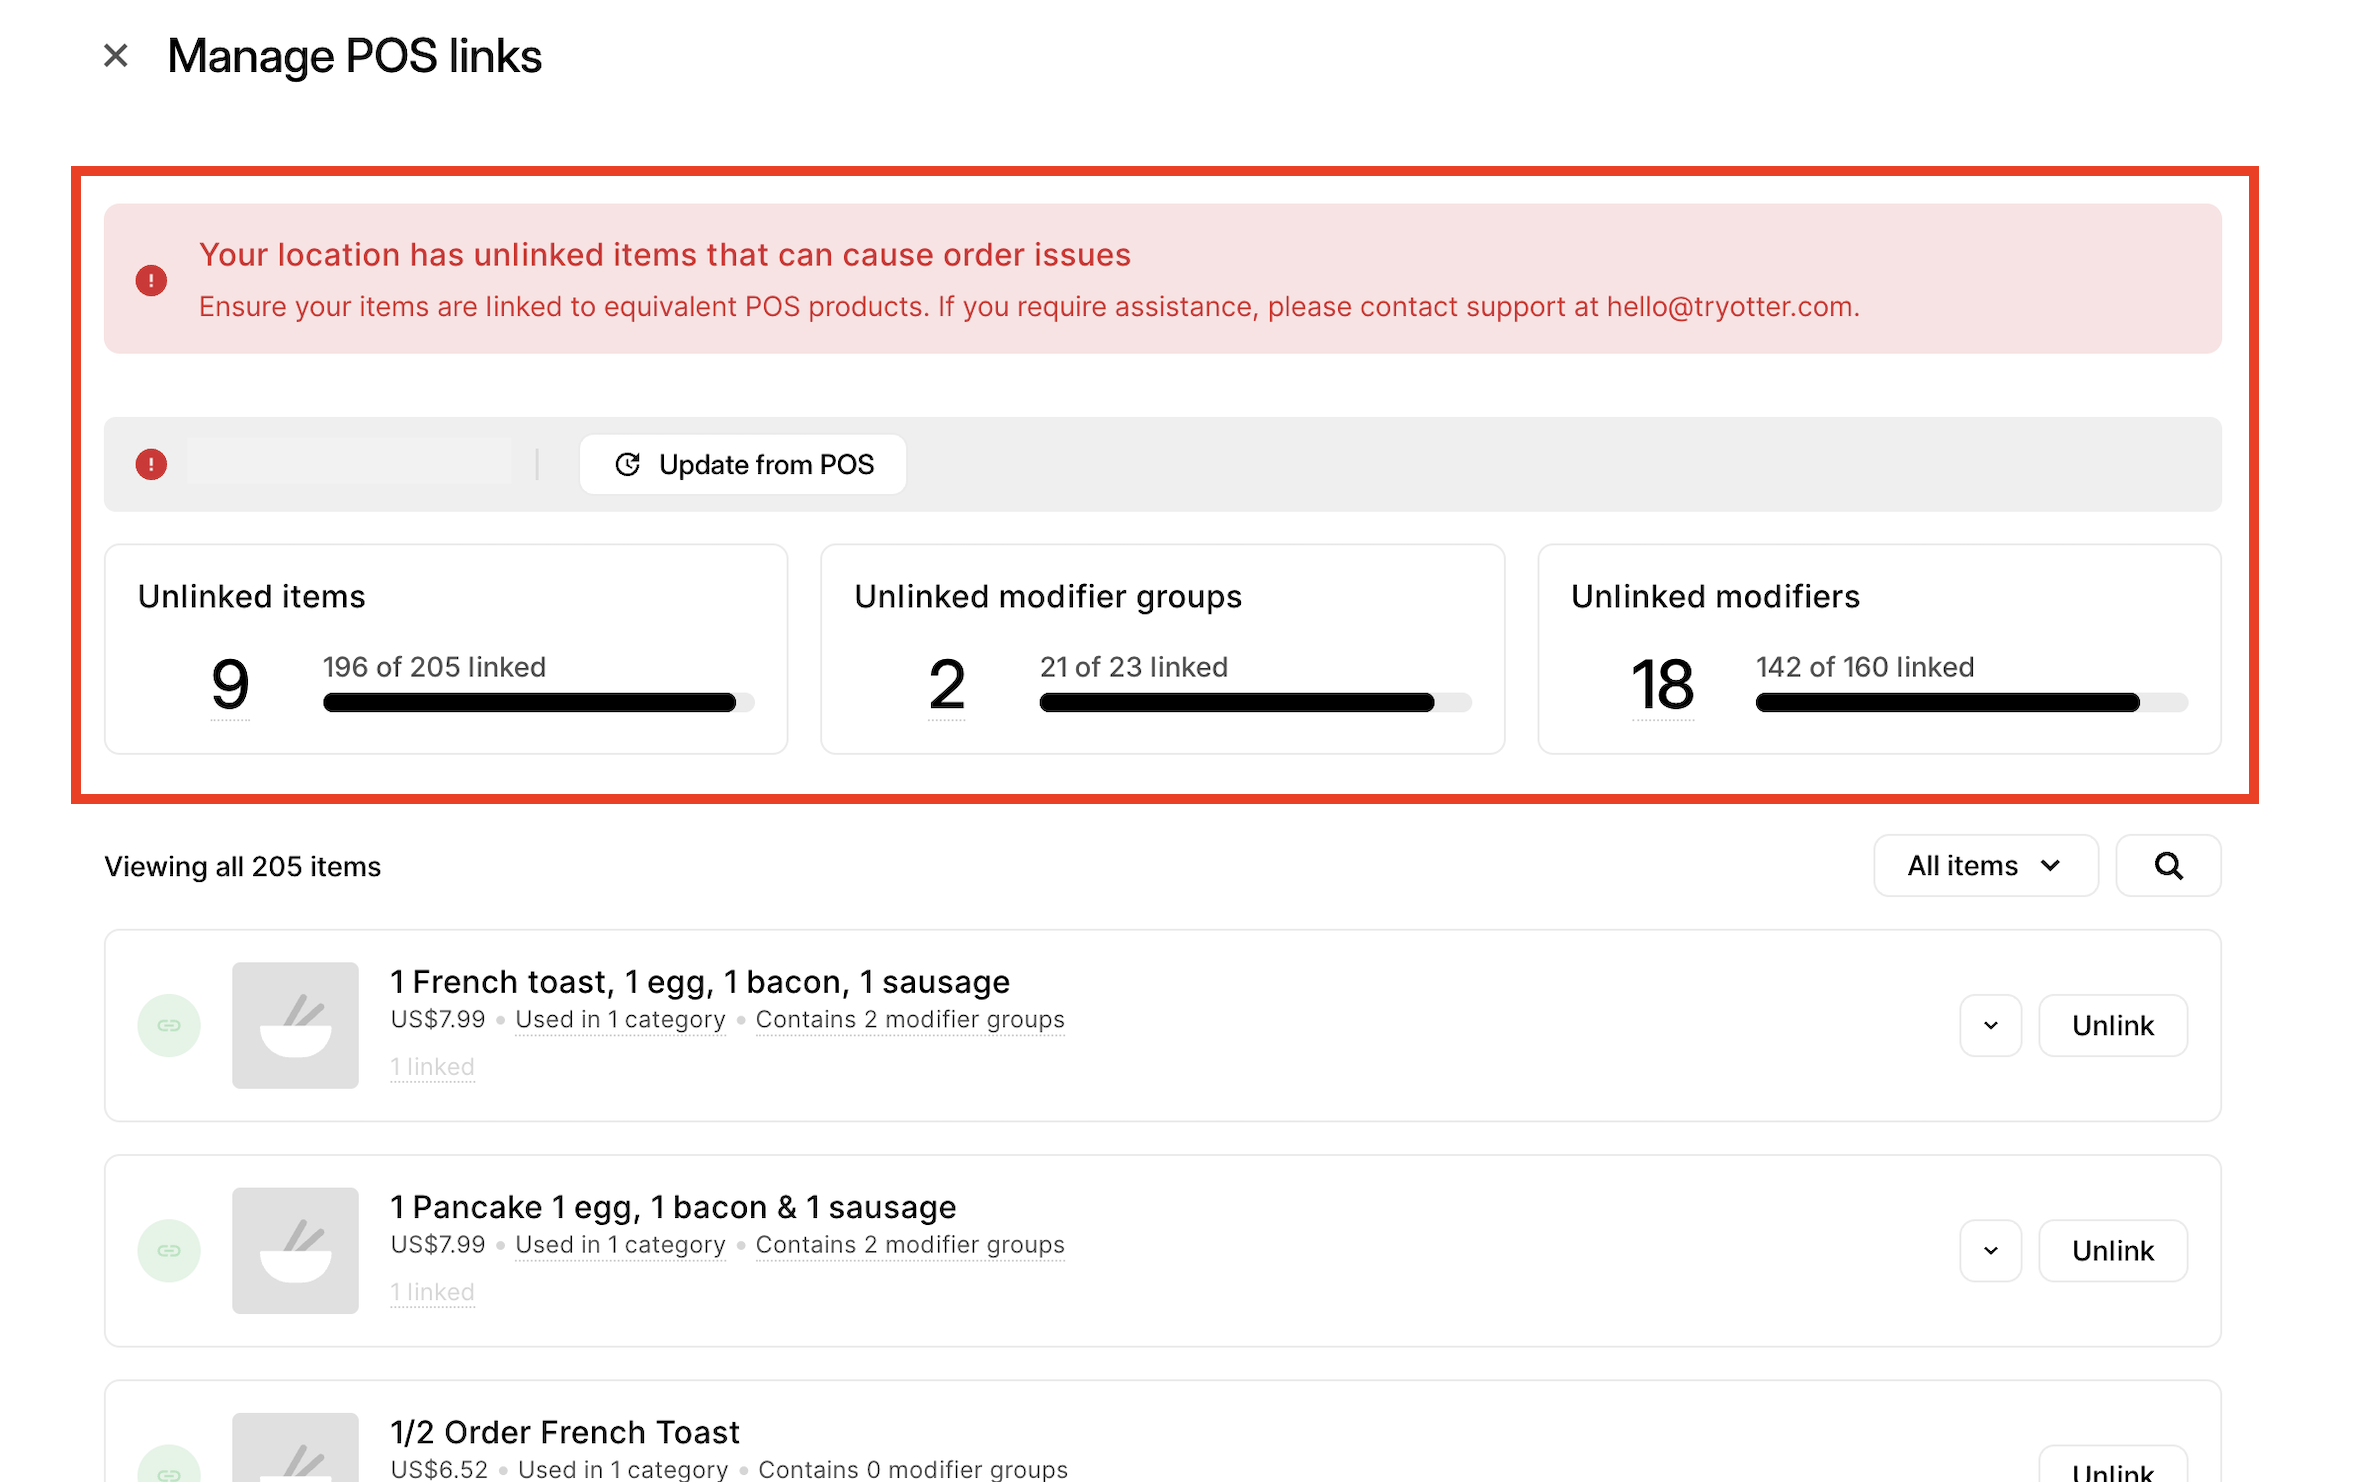Viewport: 2376px width, 1482px height.
Task: Click the 'Unlinked items' card heading
Action: [252, 597]
